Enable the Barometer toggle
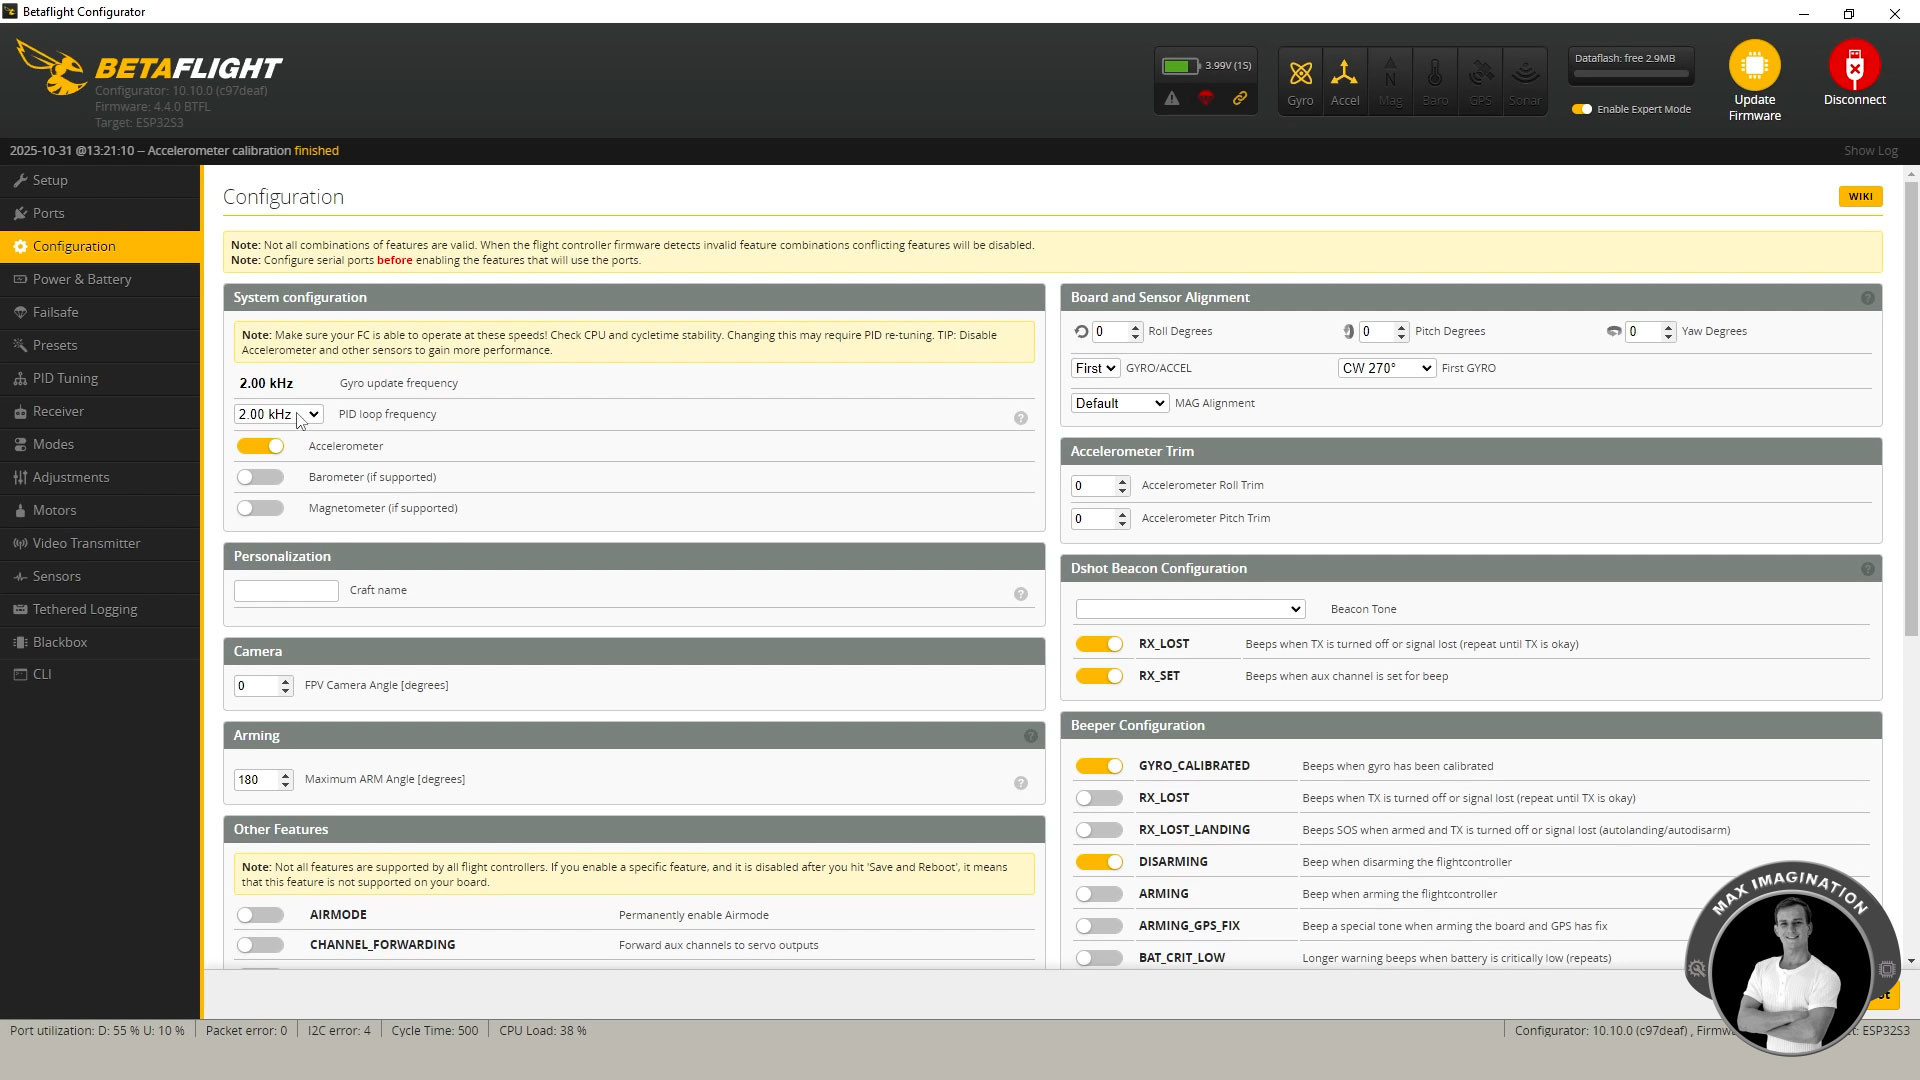This screenshot has width=1920, height=1080. coord(260,477)
